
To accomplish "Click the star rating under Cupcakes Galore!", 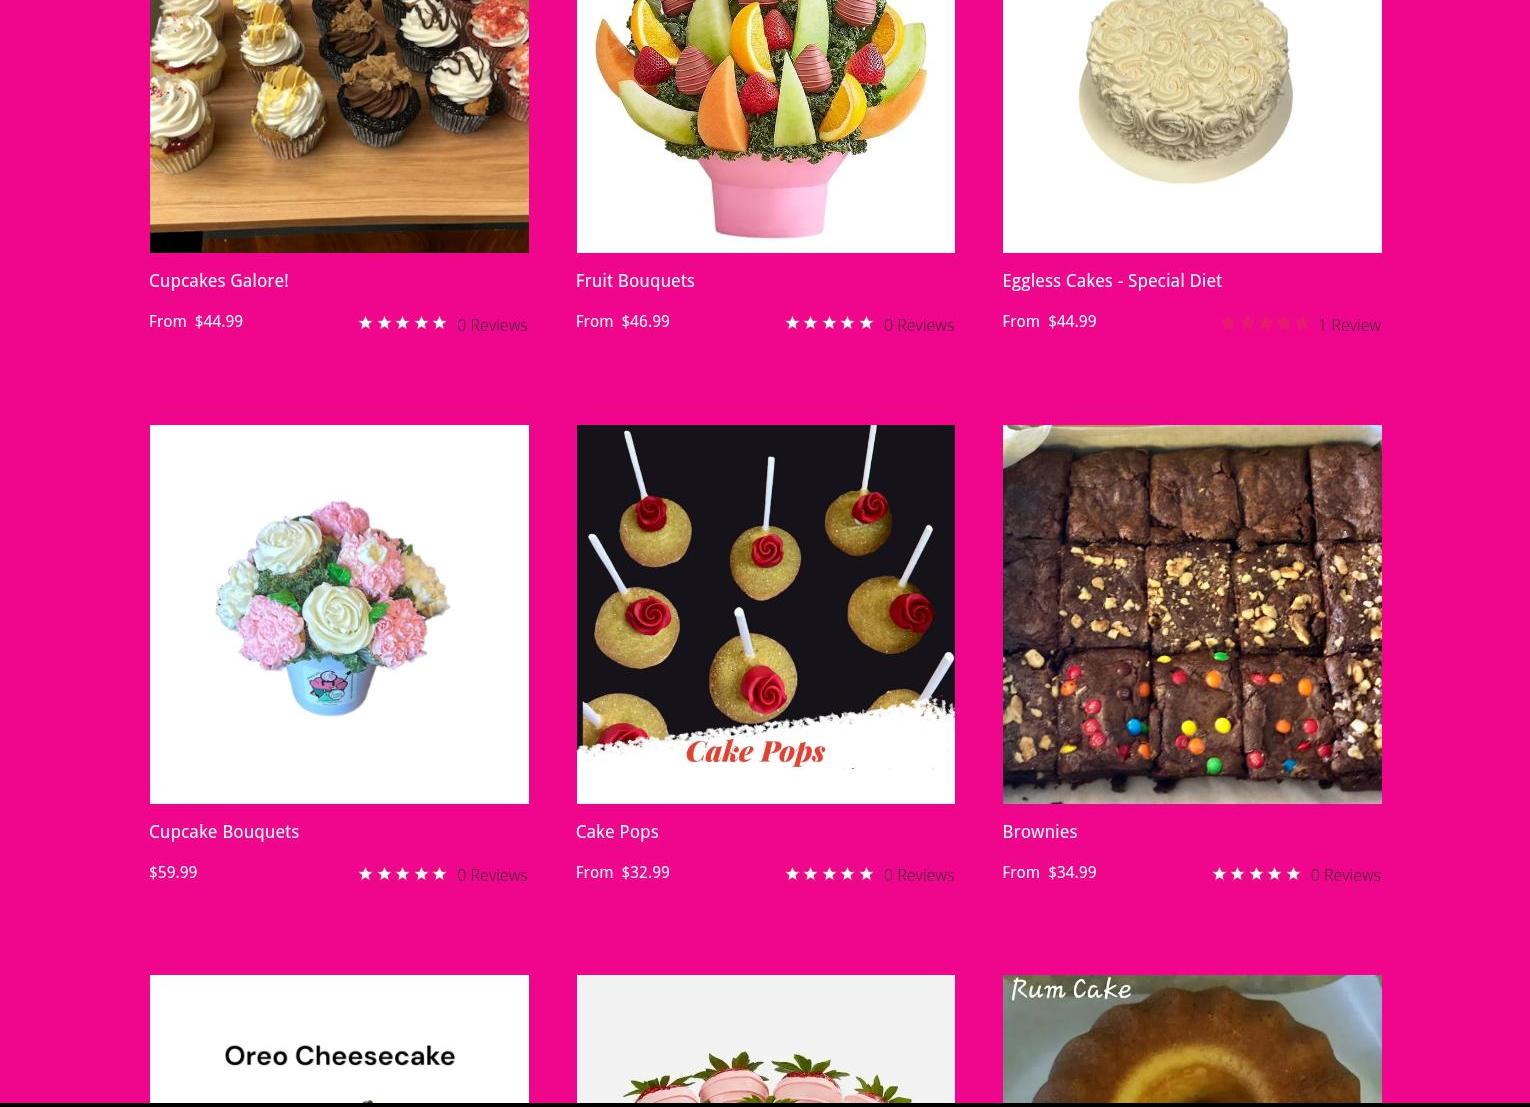I will click(402, 323).
